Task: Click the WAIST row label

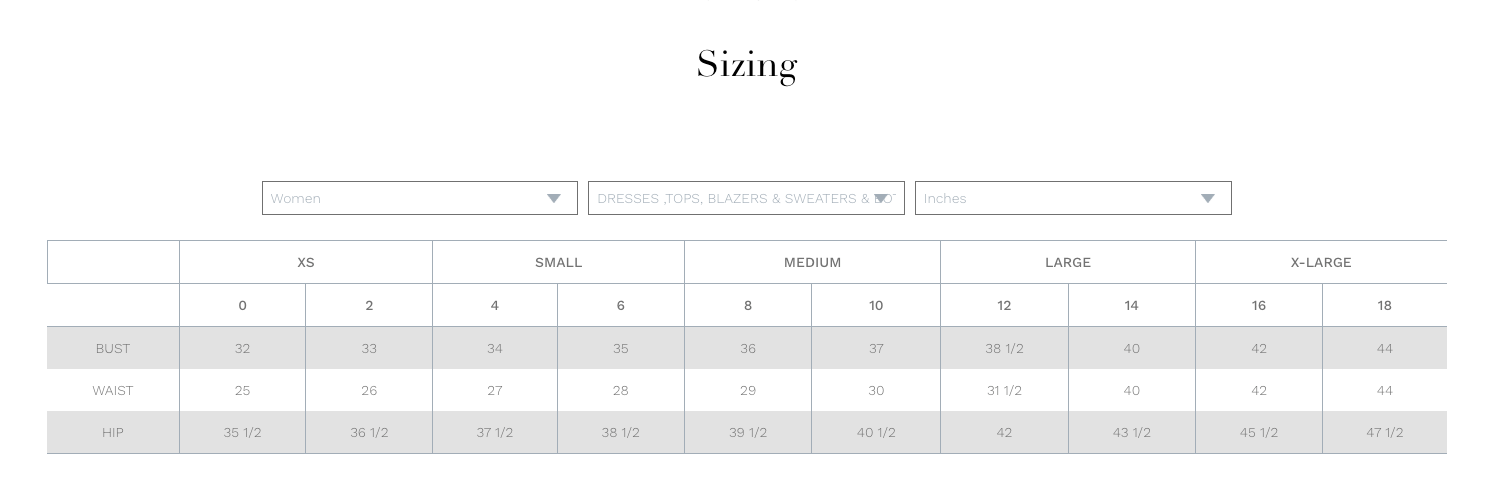Action: [x=113, y=390]
